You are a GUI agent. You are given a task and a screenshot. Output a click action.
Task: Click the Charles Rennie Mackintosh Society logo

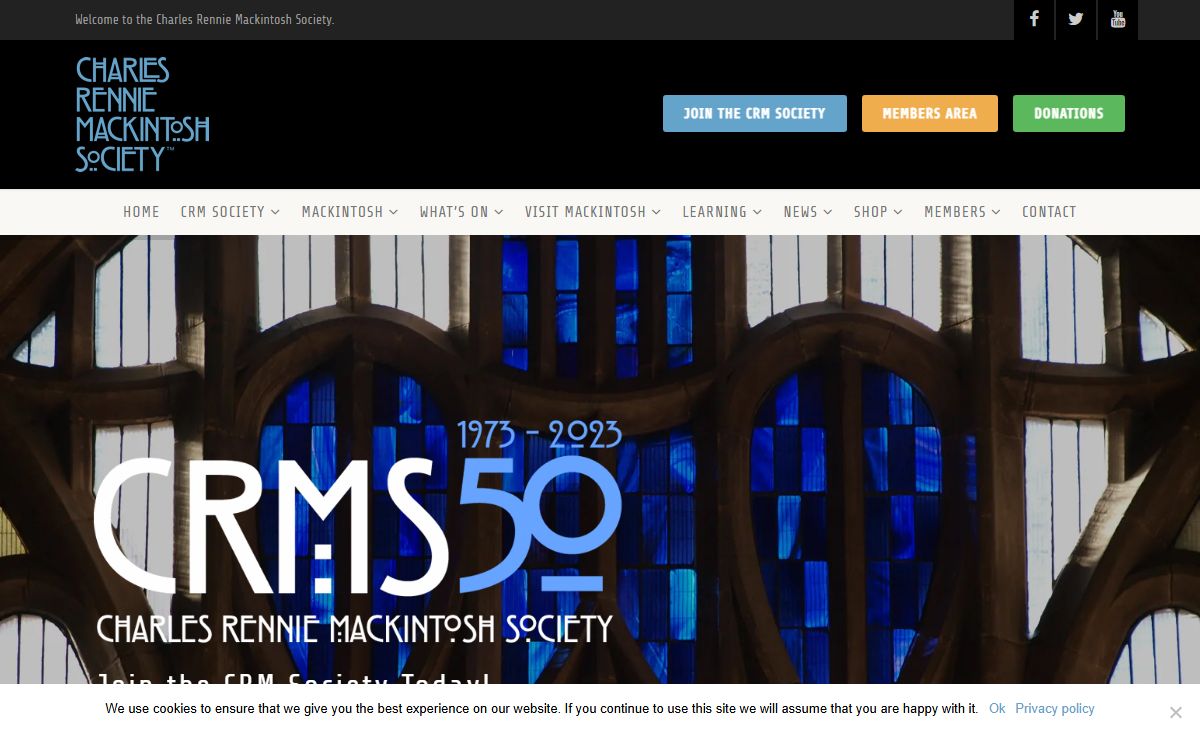click(x=142, y=114)
